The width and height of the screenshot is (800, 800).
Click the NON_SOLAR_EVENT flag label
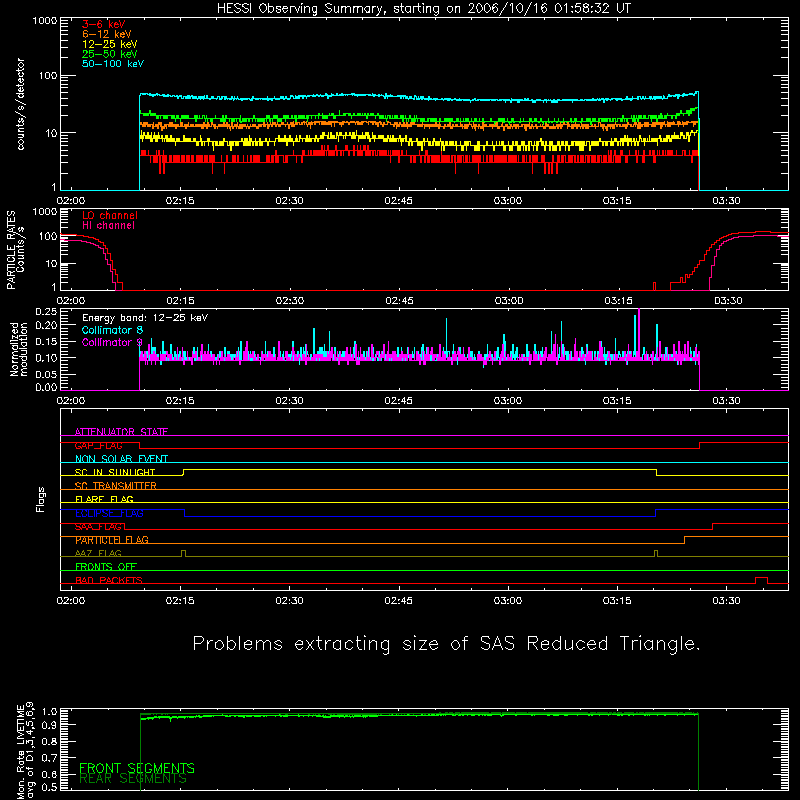[x=121, y=459]
